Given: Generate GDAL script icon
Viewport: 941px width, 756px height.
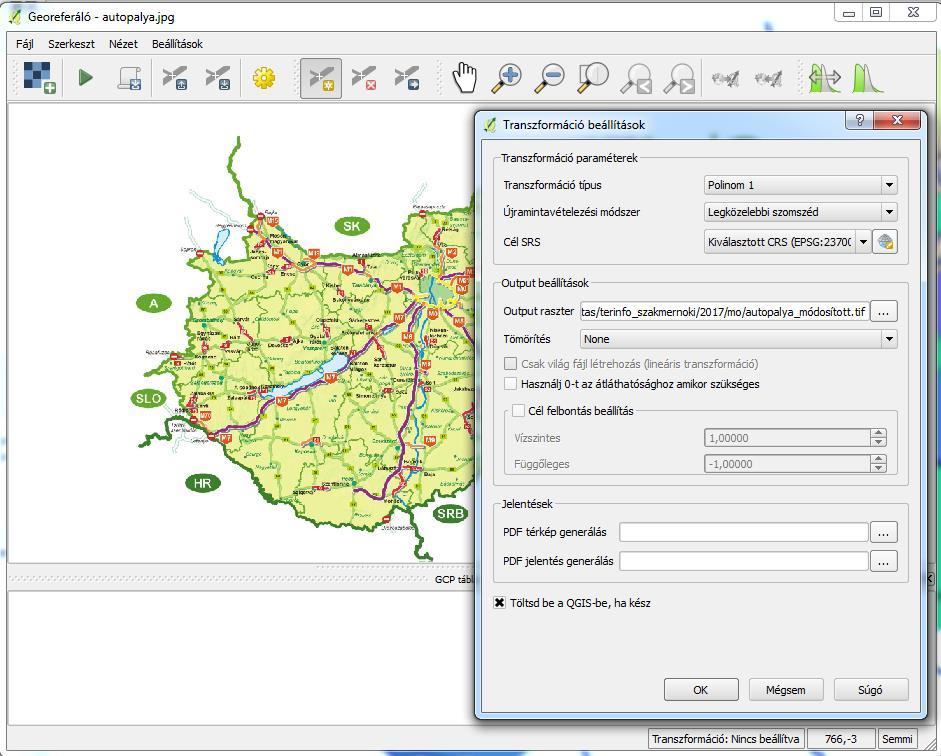Looking at the screenshot, I should [x=130, y=78].
